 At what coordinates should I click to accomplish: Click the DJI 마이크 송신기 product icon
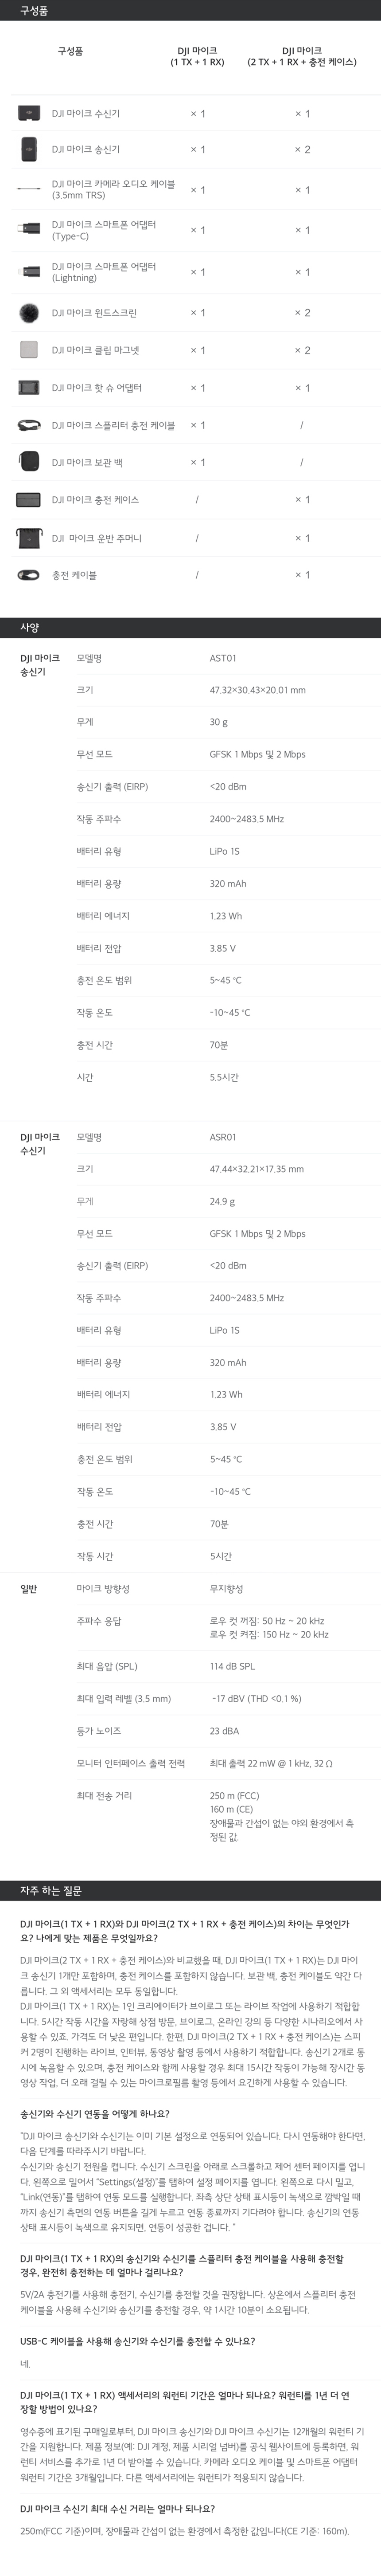tap(28, 150)
